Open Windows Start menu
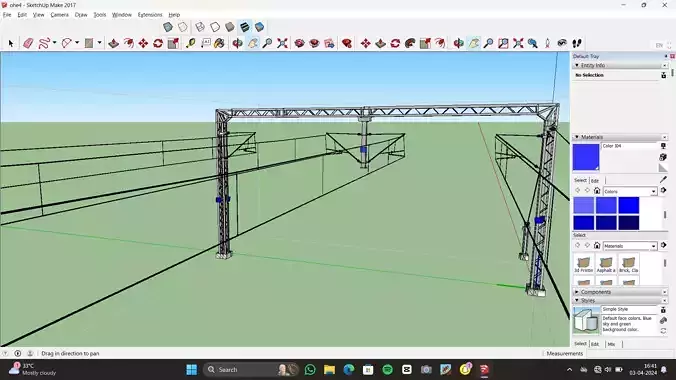676x380 pixels. pyautogui.click(x=191, y=370)
